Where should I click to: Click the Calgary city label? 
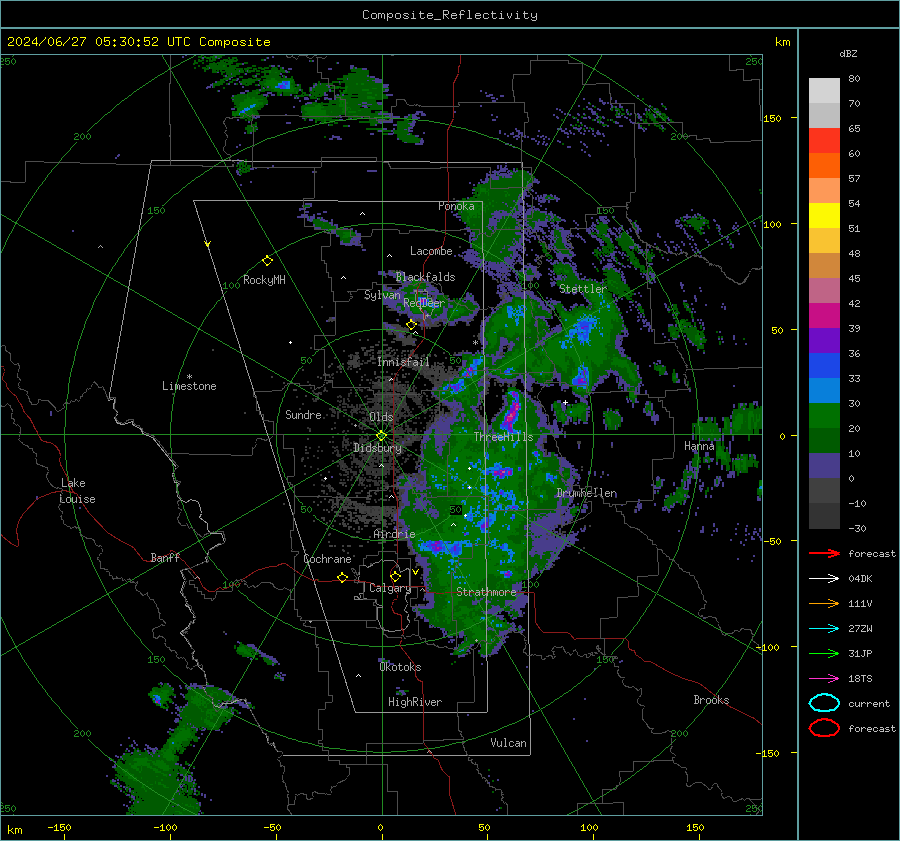[390, 588]
